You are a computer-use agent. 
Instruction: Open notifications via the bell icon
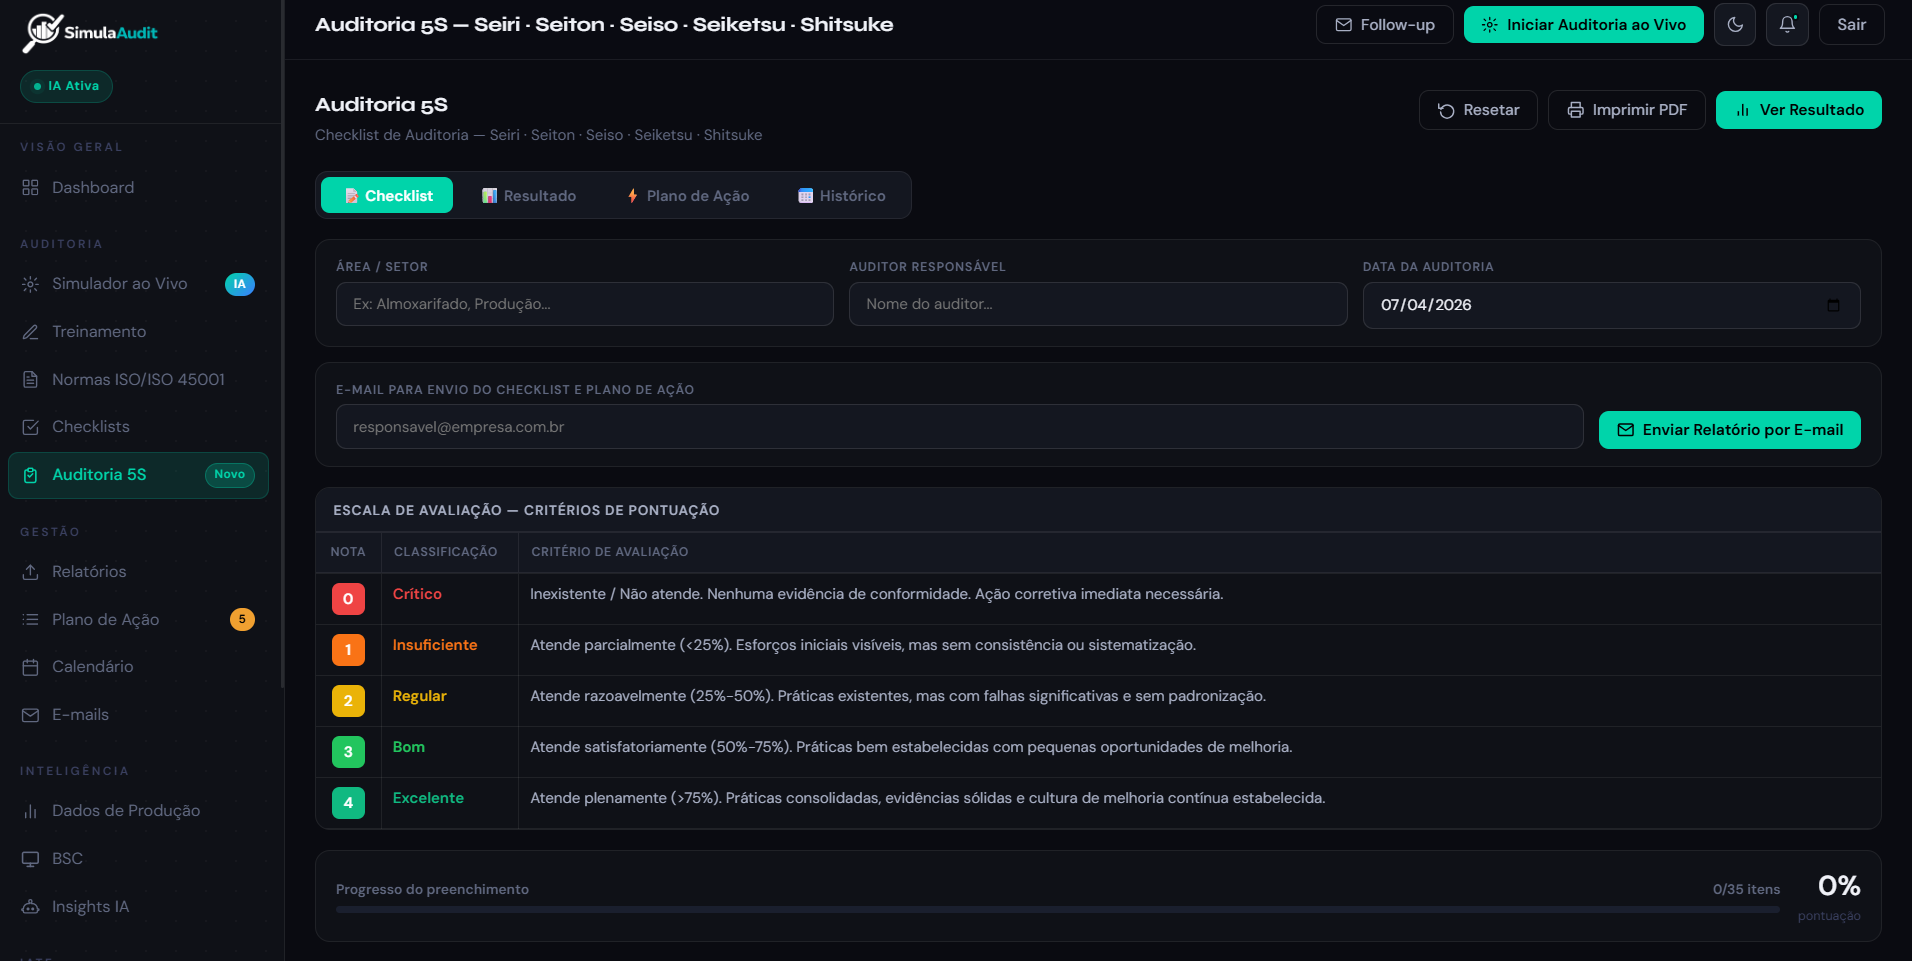(x=1786, y=24)
